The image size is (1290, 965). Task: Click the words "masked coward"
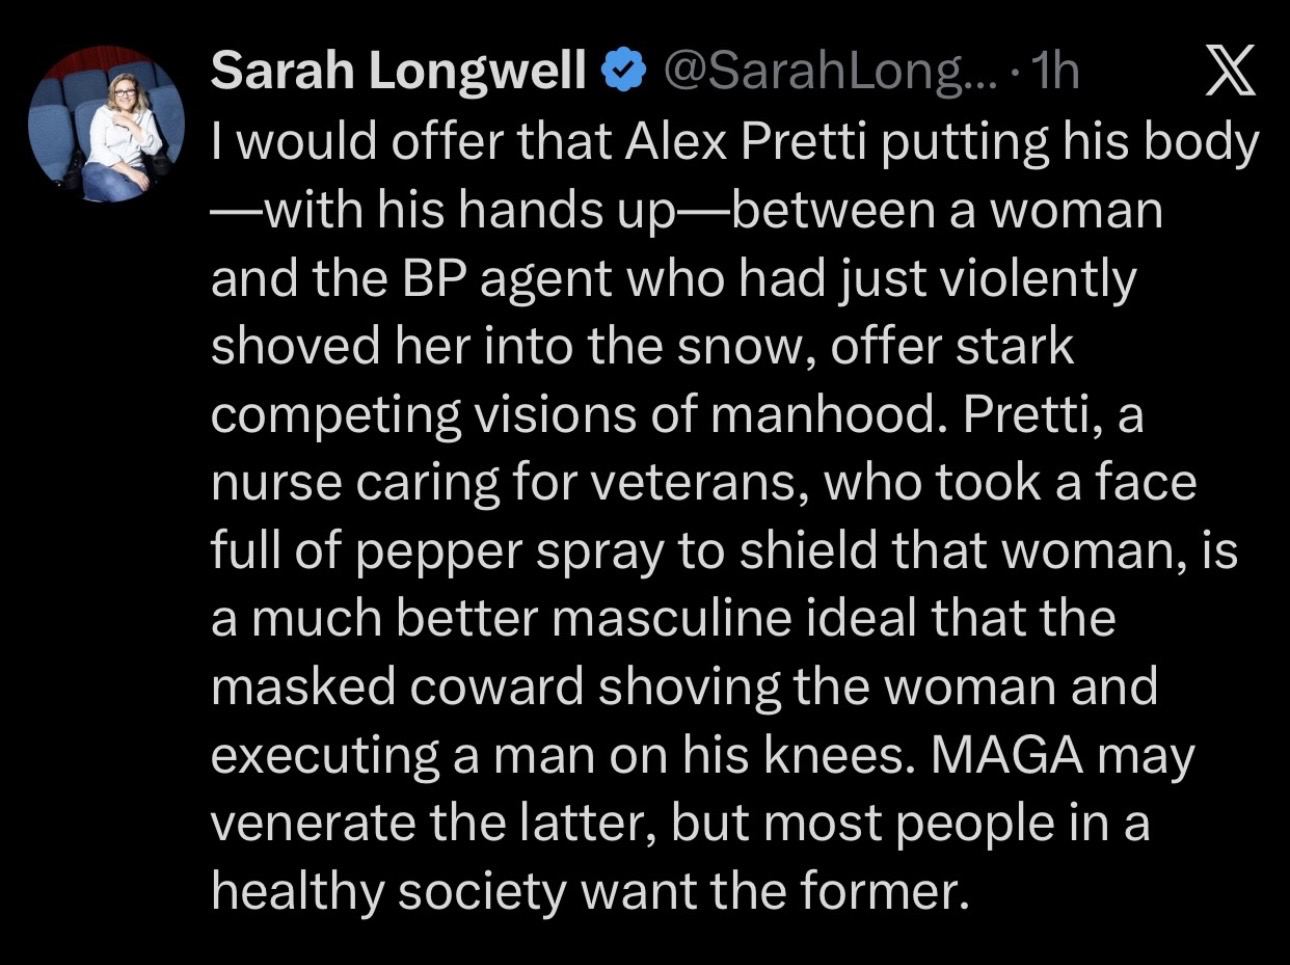pyautogui.click(x=396, y=686)
